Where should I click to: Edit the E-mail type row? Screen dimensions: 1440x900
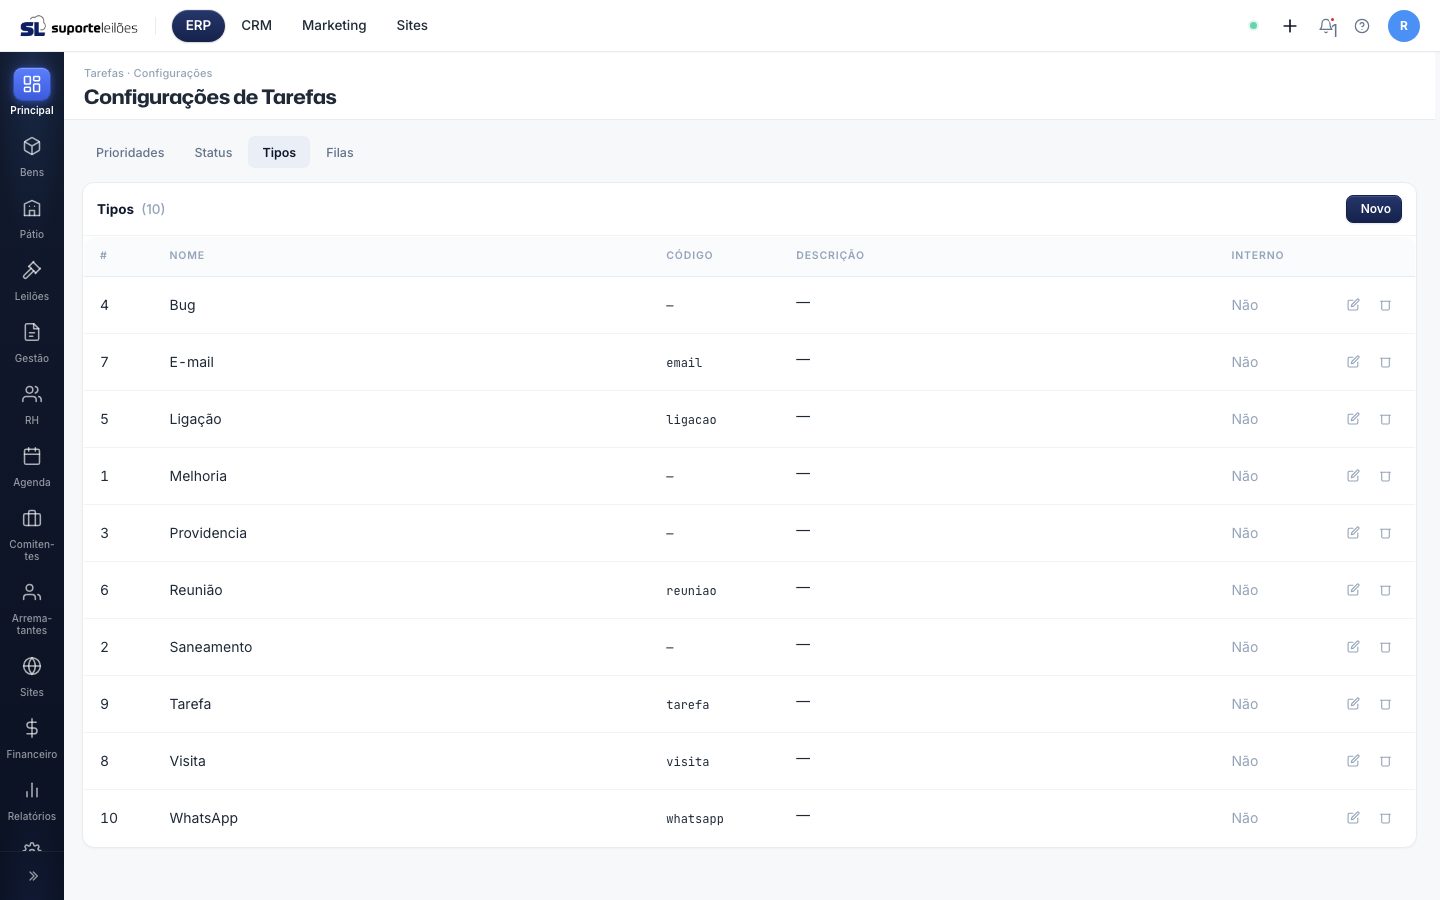click(1353, 362)
